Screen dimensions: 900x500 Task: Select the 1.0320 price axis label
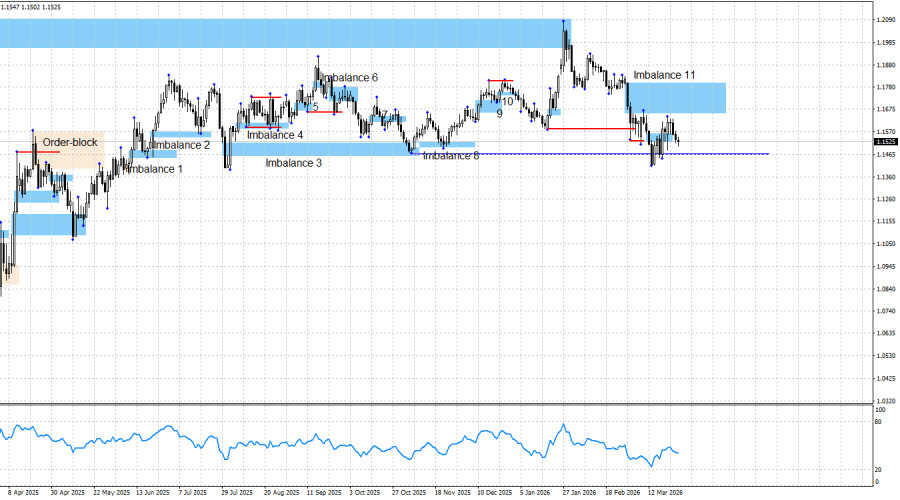pyautogui.click(x=885, y=401)
